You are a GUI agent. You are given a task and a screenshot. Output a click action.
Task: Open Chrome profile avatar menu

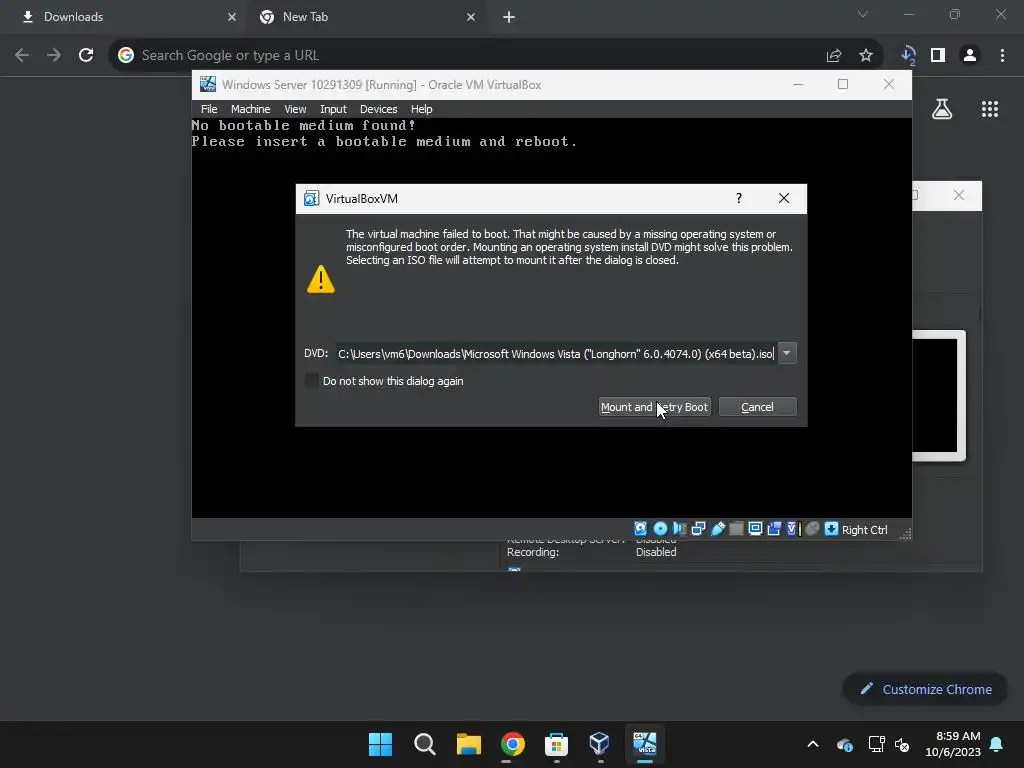[x=970, y=56]
